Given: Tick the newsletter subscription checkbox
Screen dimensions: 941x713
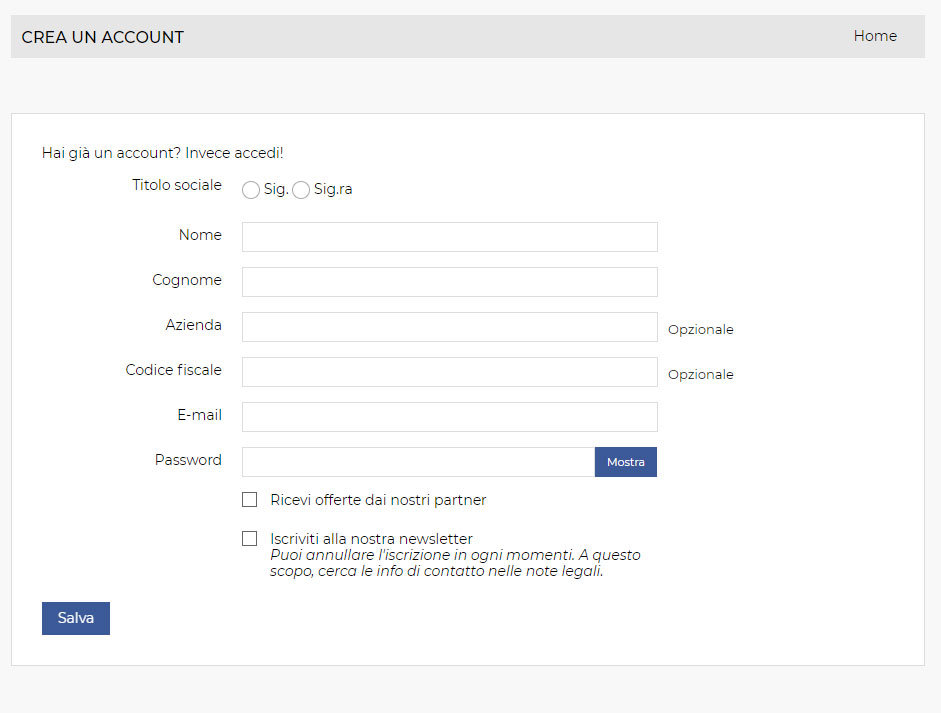Looking at the screenshot, I should click(x=250, y=539).
